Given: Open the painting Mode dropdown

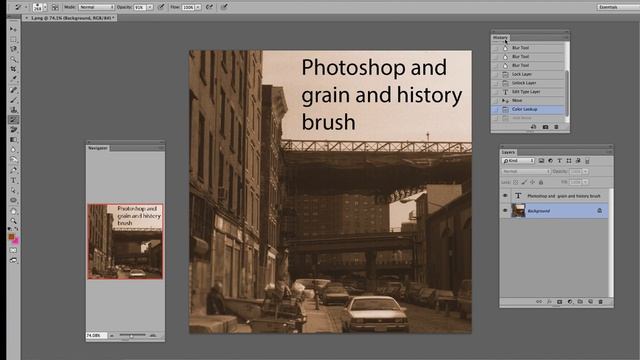Looking at the screenshot, I should pos(96,7).
